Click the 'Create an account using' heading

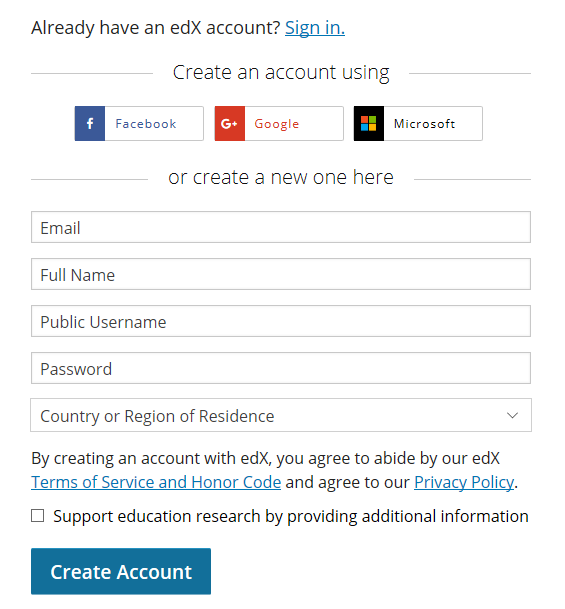coord(281,73)
